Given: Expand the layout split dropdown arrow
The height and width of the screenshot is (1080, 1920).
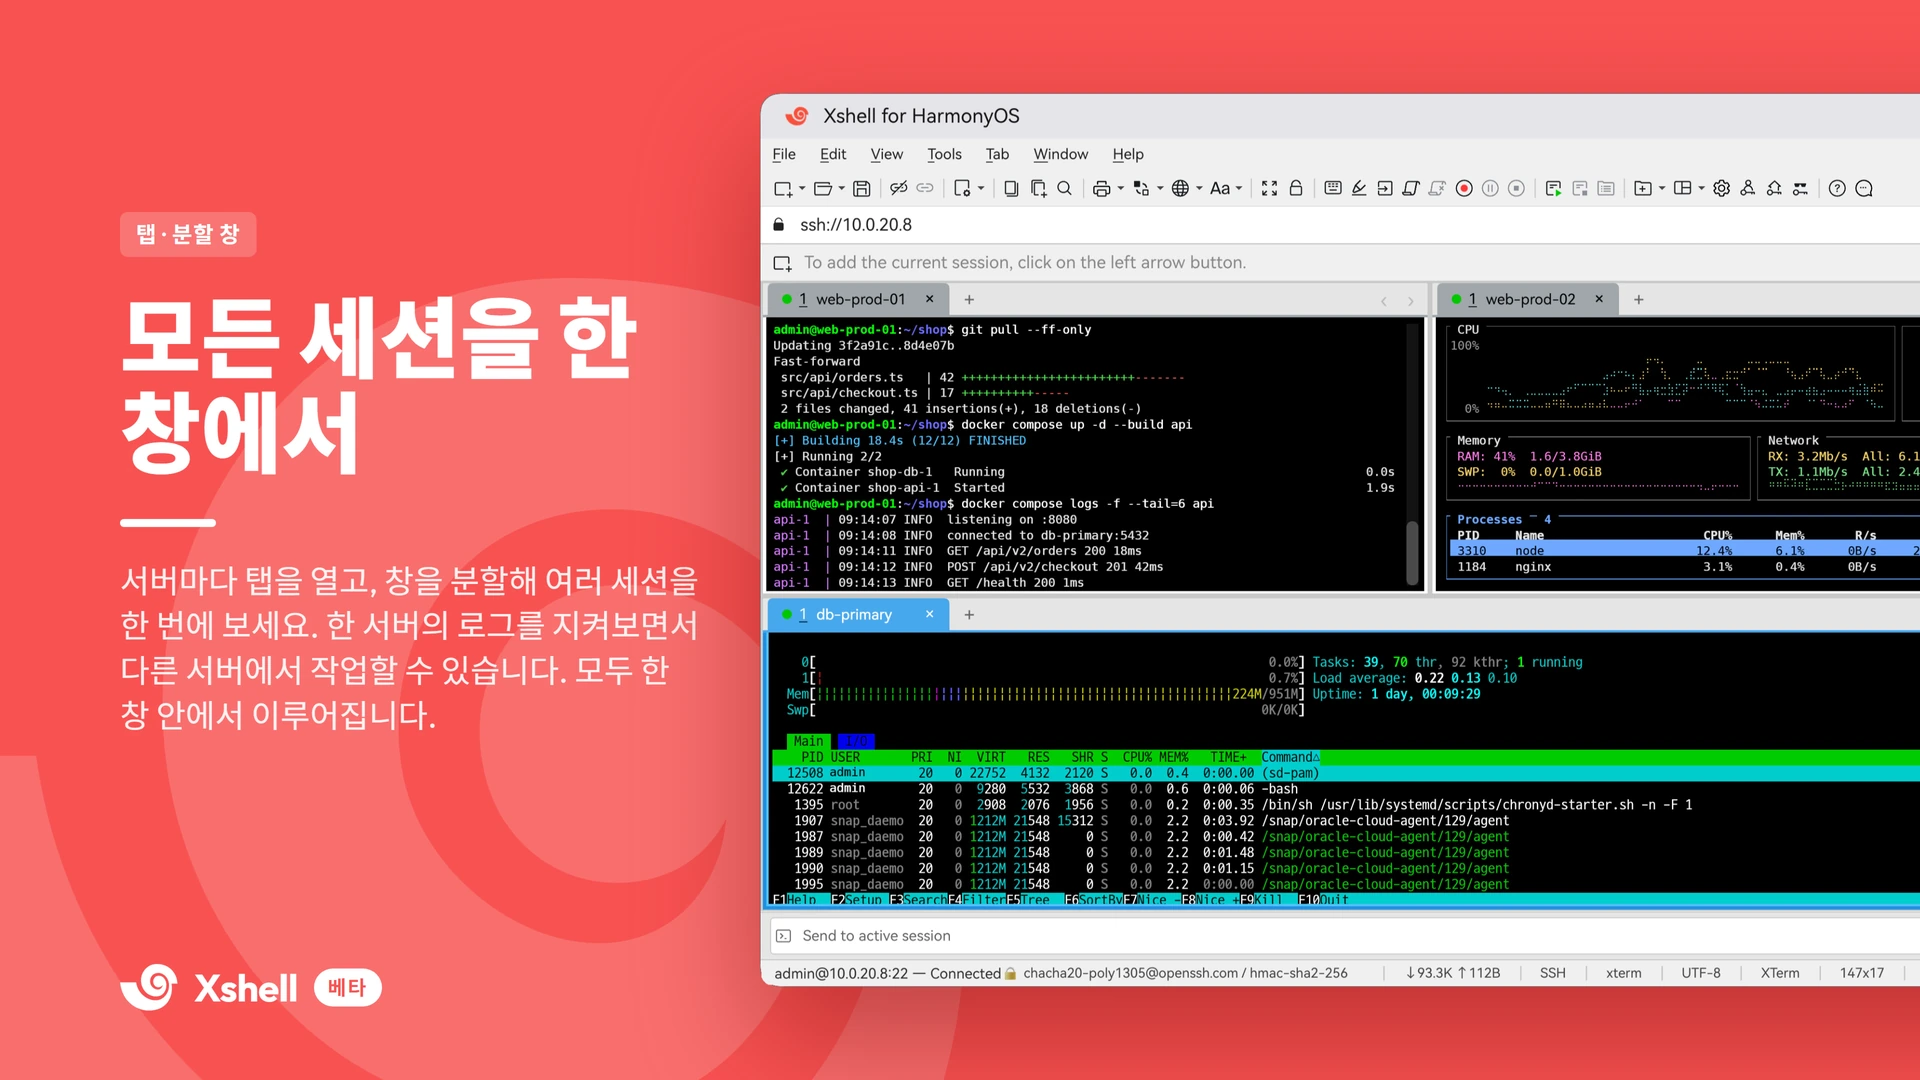Looking at the screenshot, I should 1701,188.
